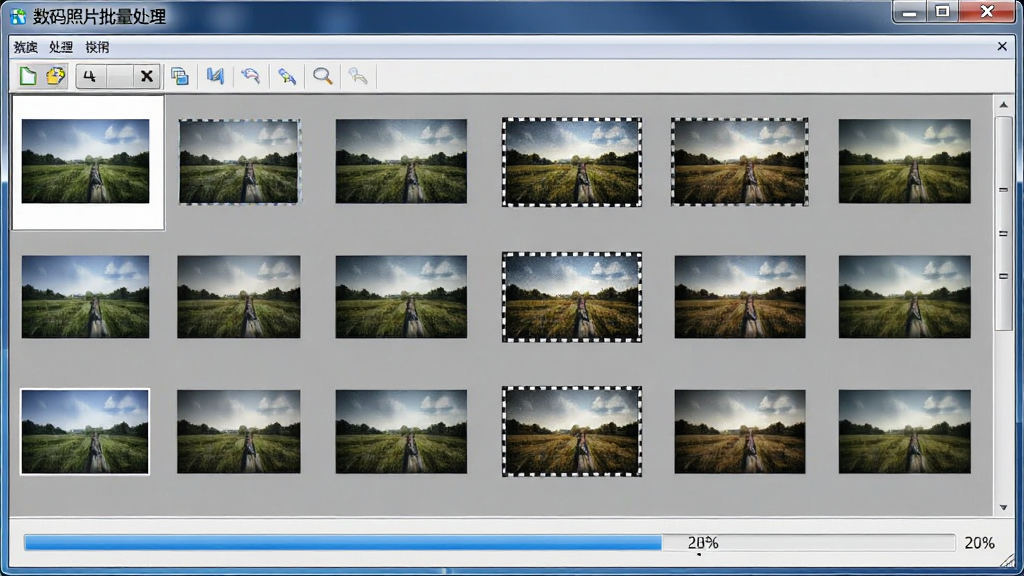Open the 处理 menu in the menu bar
The image size is (1024, 576).
point(61,47)
